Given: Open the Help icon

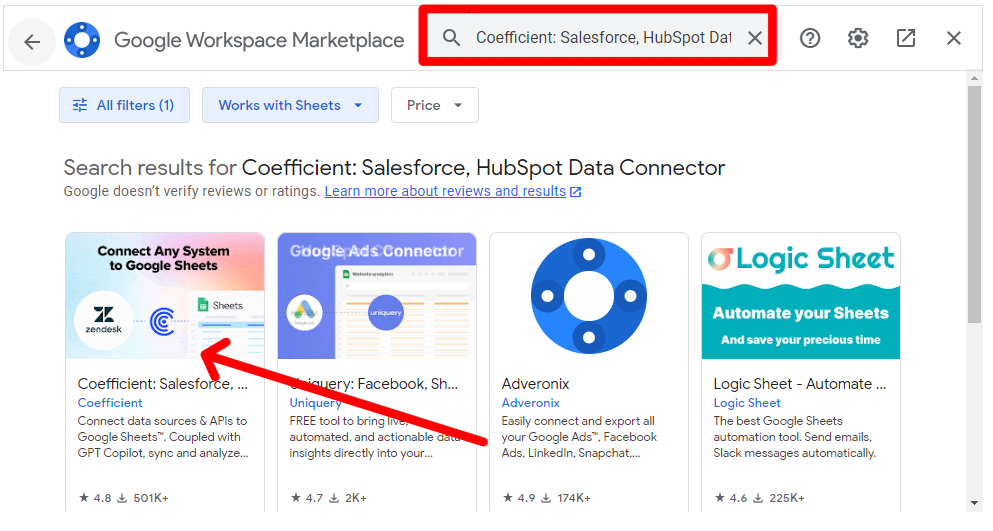Looking at the screenshot, I should coord(810,38).
